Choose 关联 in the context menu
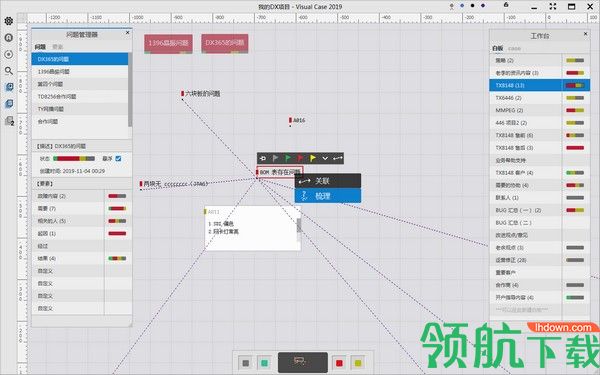 pyautogui.click(x=328, y=181)
